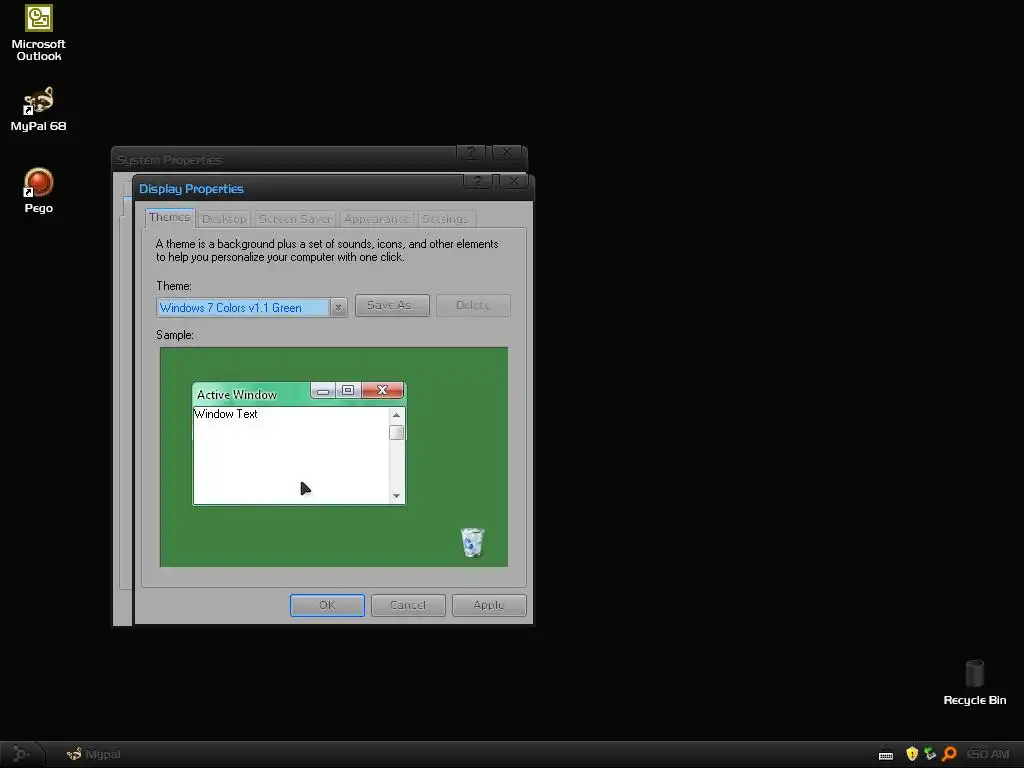Open the Themes tab
1024x768 pixels.
[169, 217]
